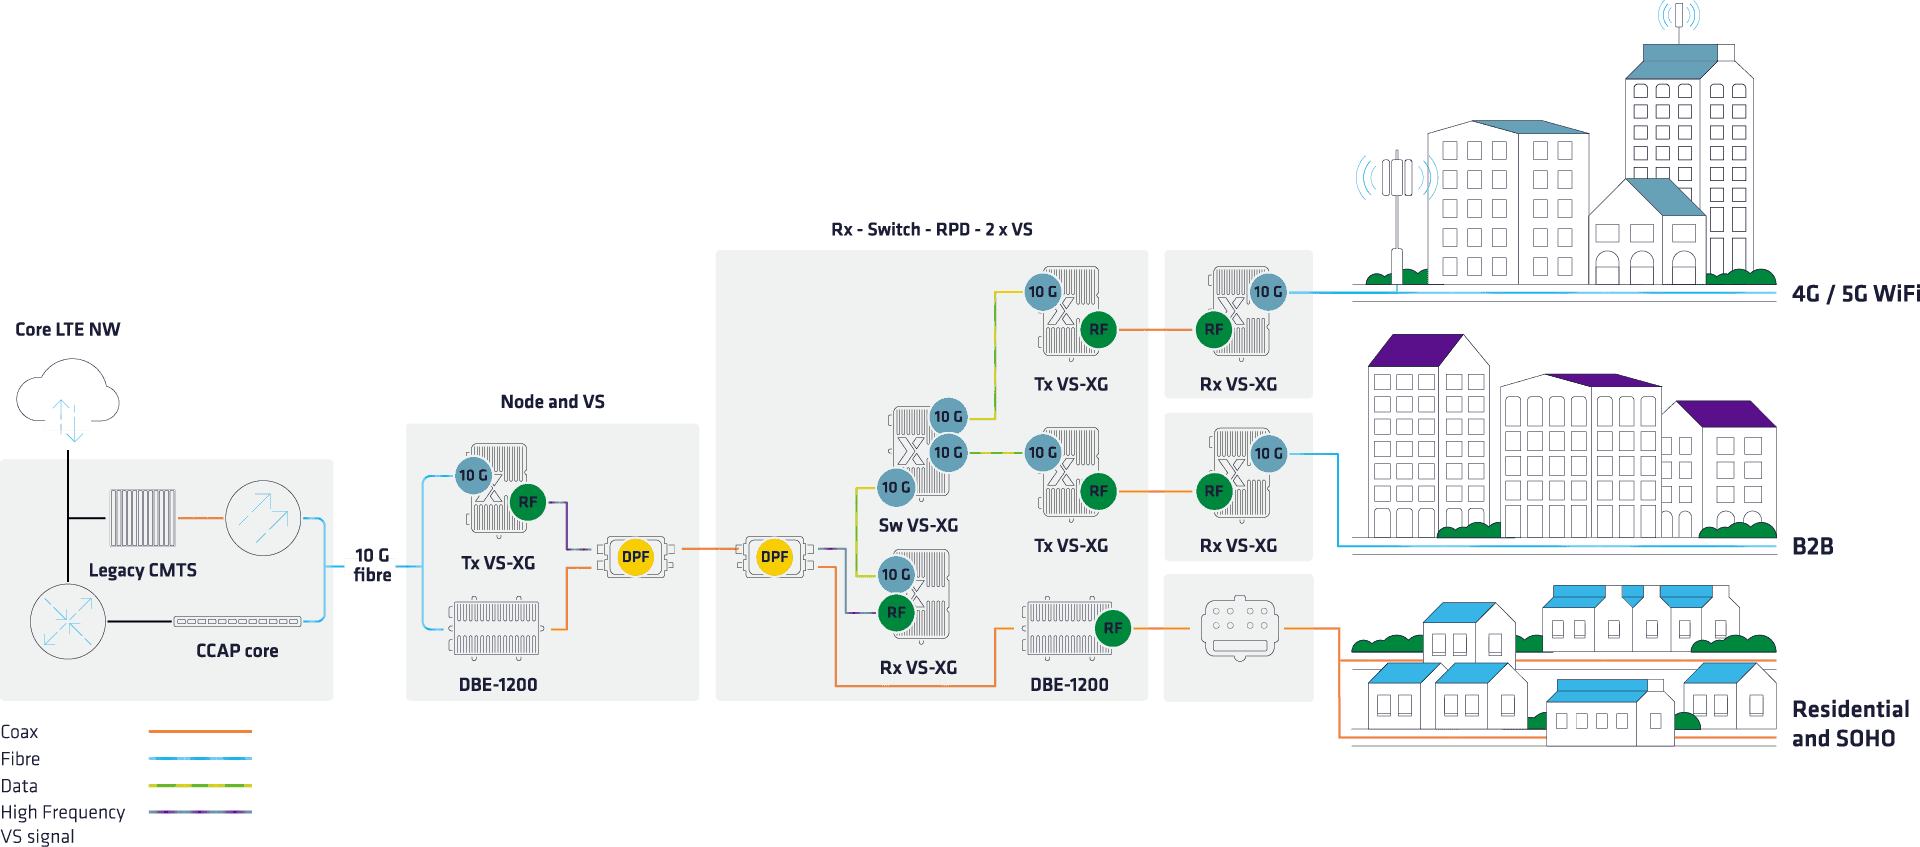Click the "Data" legend text
Image resolution: width=1920 pixels, height=847 pixels.
(19, 786)
